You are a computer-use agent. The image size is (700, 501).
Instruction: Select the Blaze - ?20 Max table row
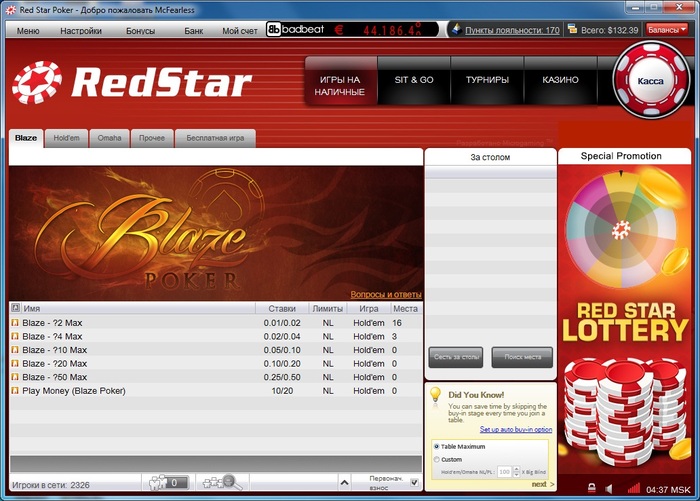(216, 363)
